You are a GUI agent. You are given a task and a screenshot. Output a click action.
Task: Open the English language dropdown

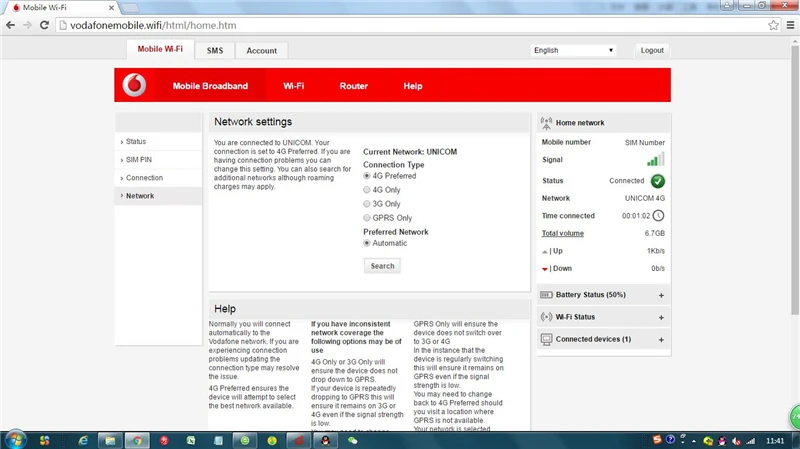(573, 50)
